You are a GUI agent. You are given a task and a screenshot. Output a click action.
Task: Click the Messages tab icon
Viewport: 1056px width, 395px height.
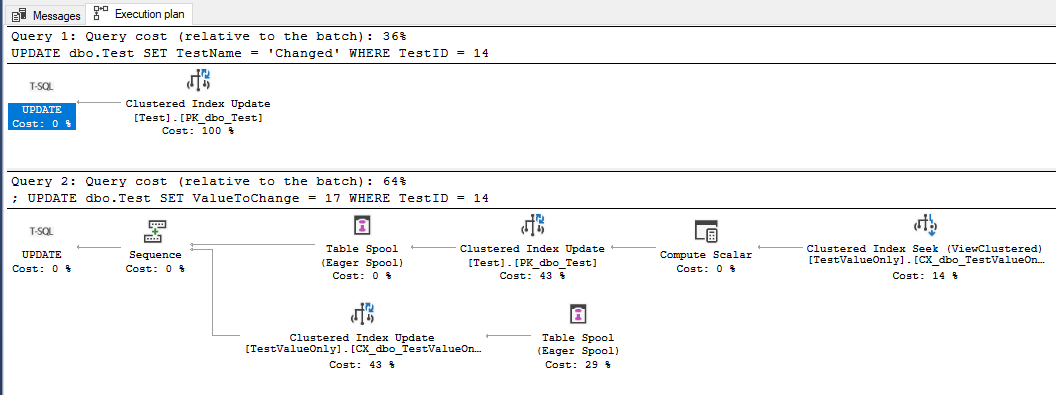[x=19, y=14]
